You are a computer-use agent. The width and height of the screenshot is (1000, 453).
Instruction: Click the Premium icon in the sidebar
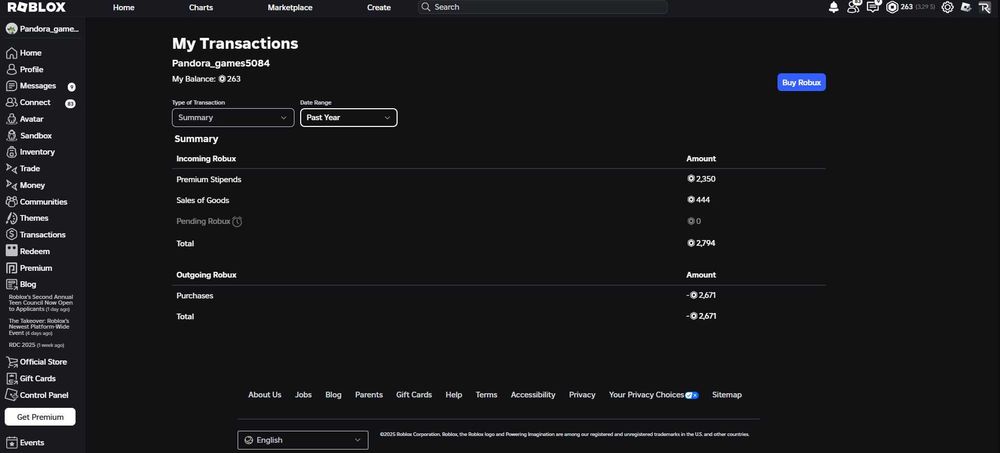pyautogui.click(x=11, y=268)
